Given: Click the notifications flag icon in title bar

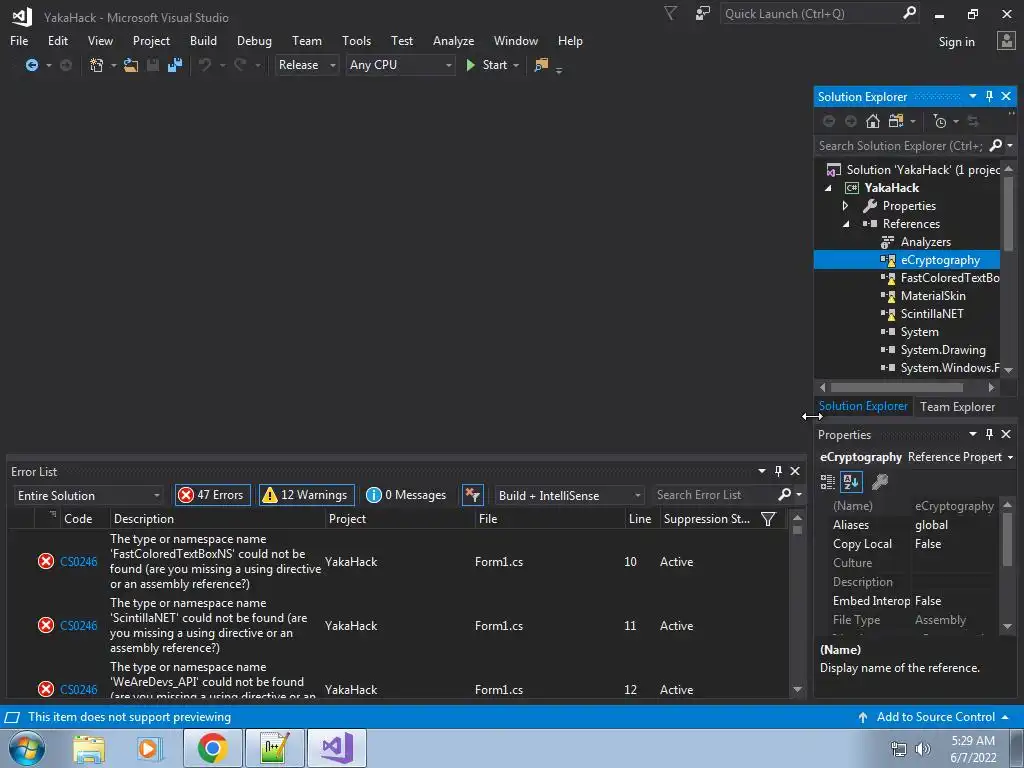Looking at the screenshot, I should click(670, 13).
